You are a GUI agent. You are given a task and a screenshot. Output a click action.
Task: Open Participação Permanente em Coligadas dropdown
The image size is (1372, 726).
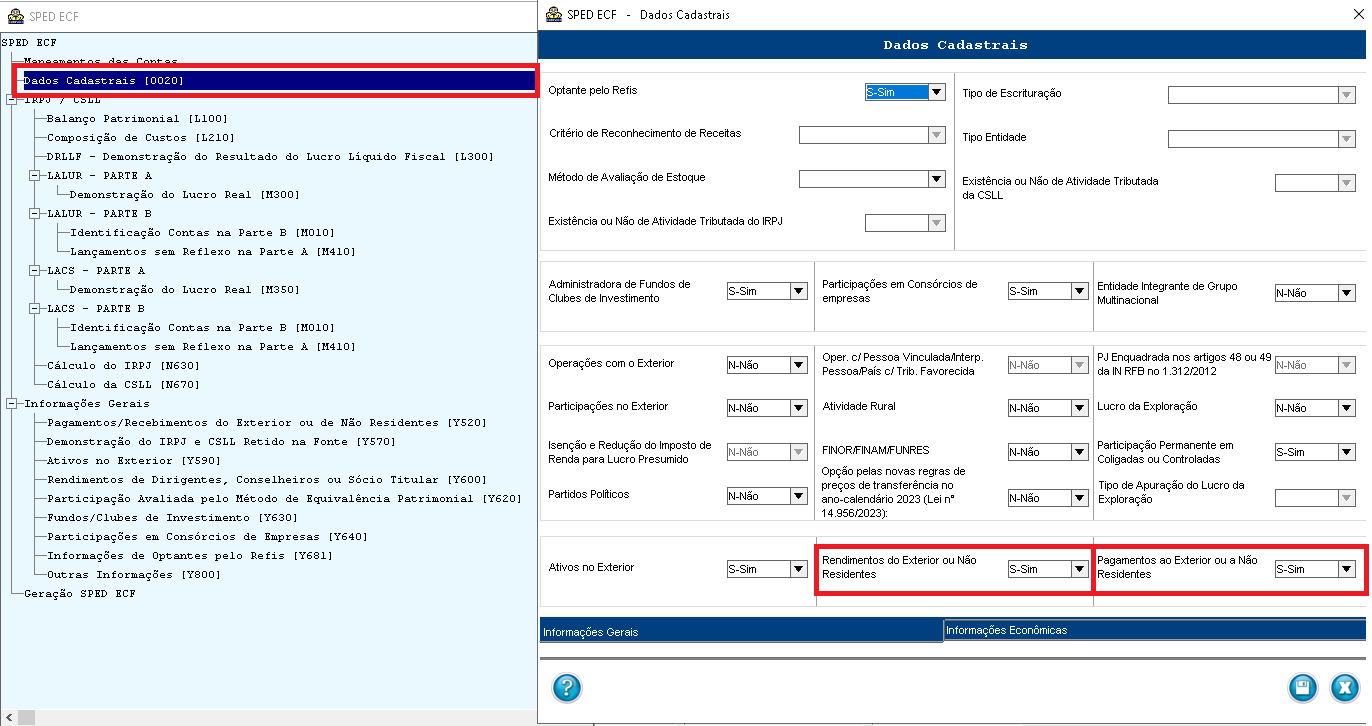click(x=1347, y=452)
